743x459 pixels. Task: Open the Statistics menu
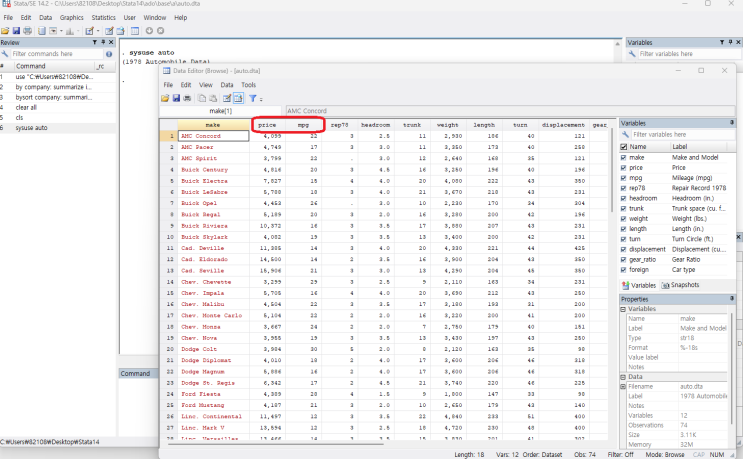(103, 18)
